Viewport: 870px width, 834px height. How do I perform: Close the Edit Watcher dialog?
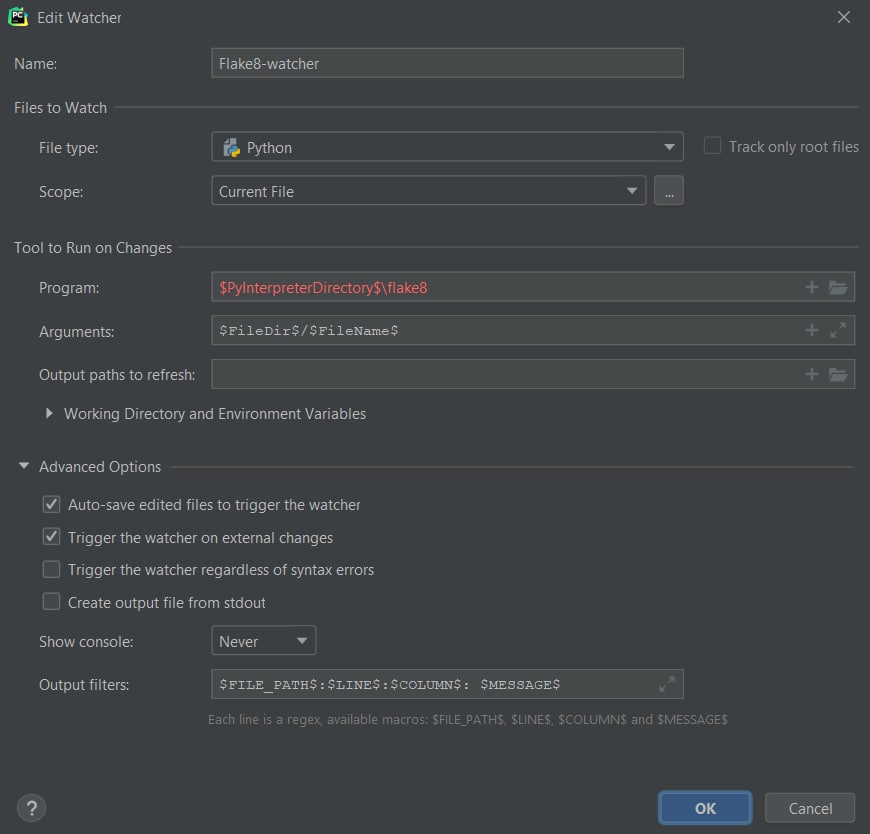[843, 17]
